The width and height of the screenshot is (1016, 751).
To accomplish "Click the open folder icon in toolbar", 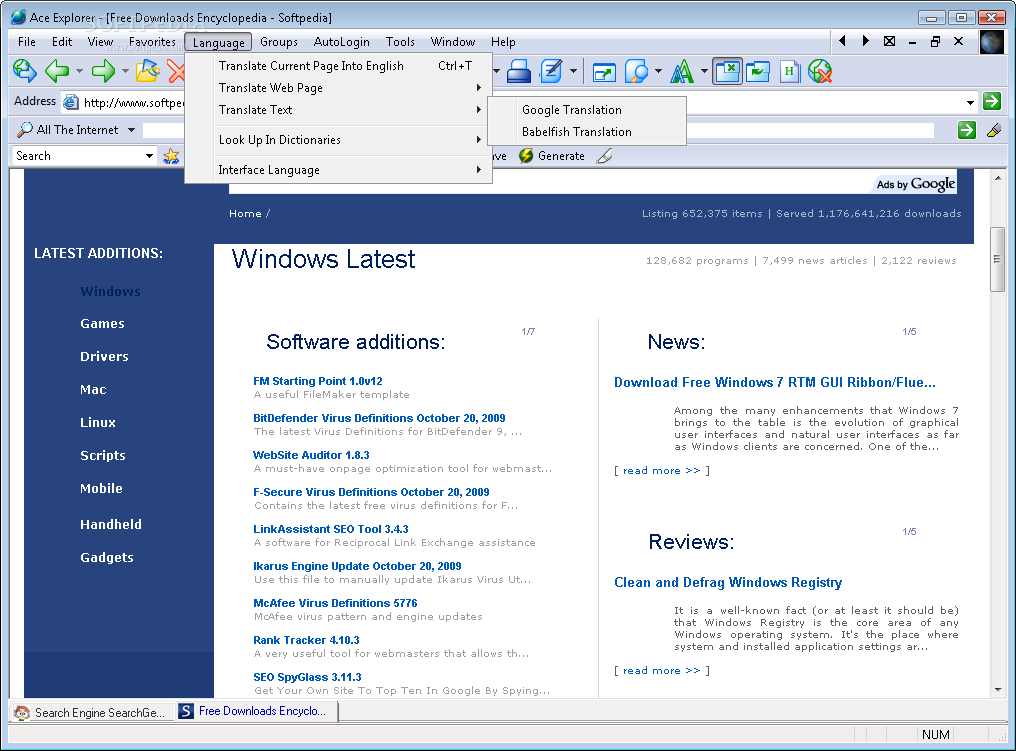I will [x=148, y=71].
